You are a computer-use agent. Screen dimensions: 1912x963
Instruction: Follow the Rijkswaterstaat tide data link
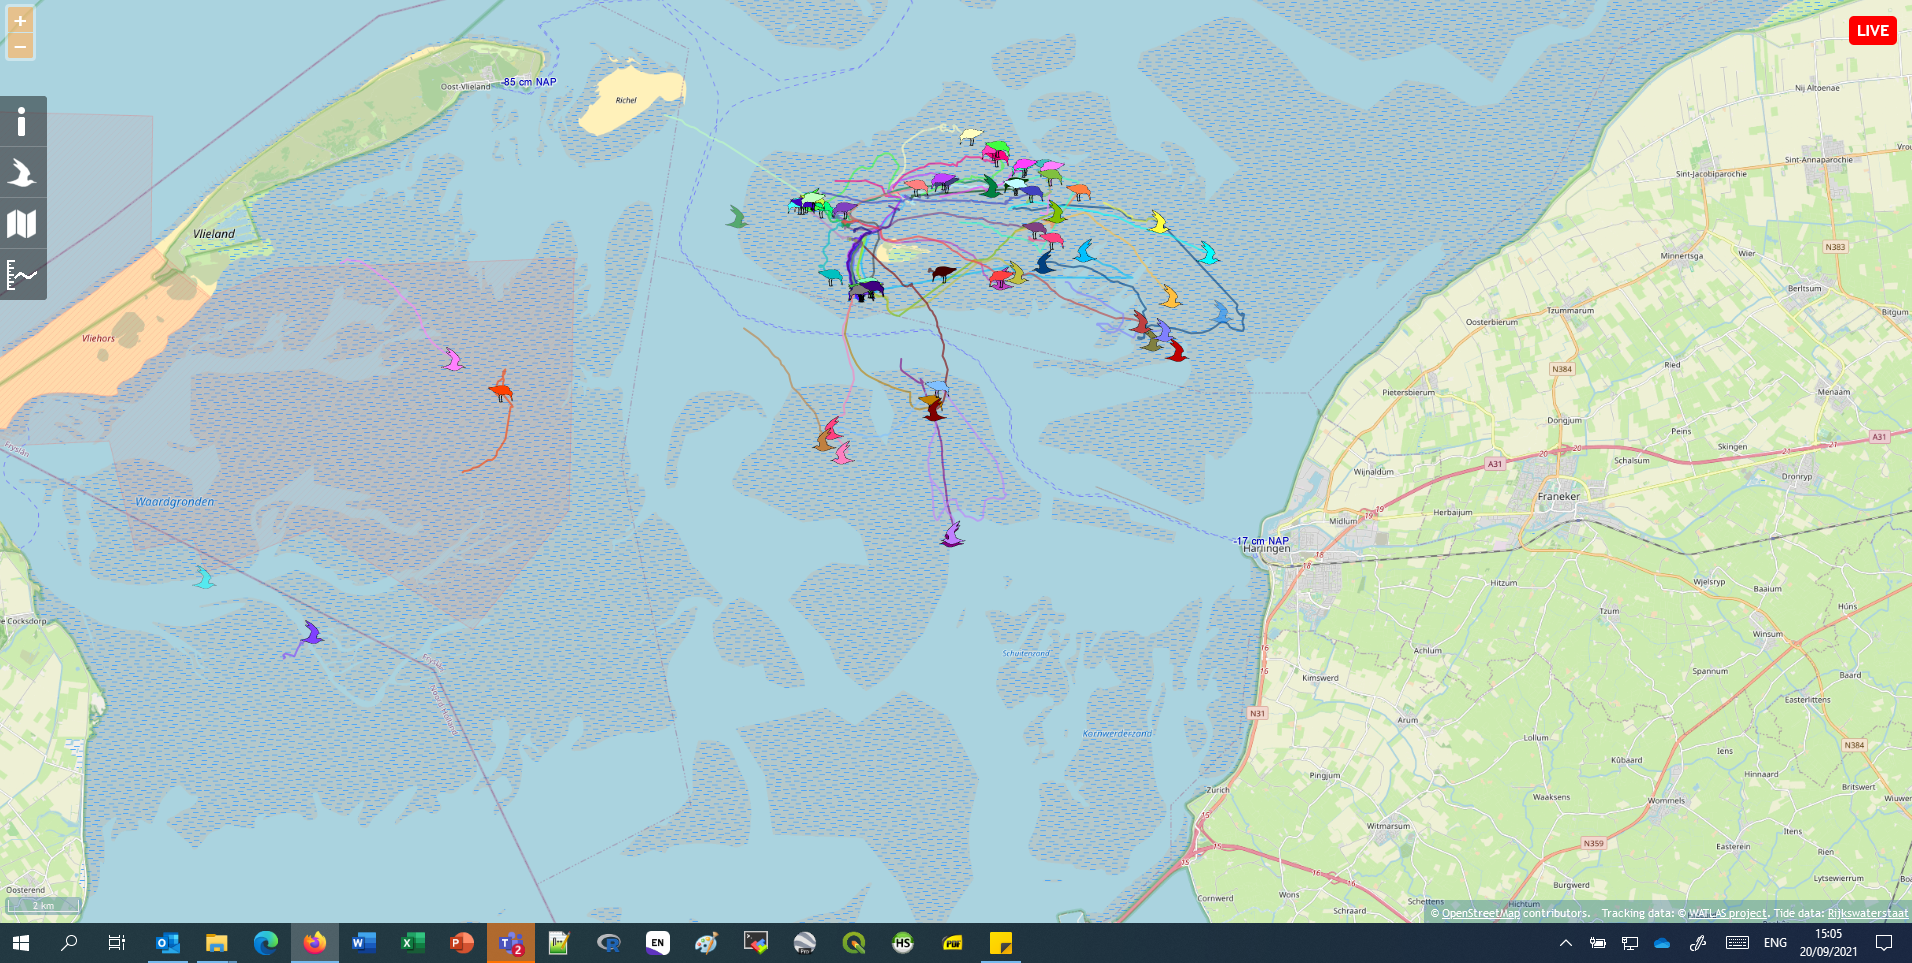click(x=1867, y=913)
